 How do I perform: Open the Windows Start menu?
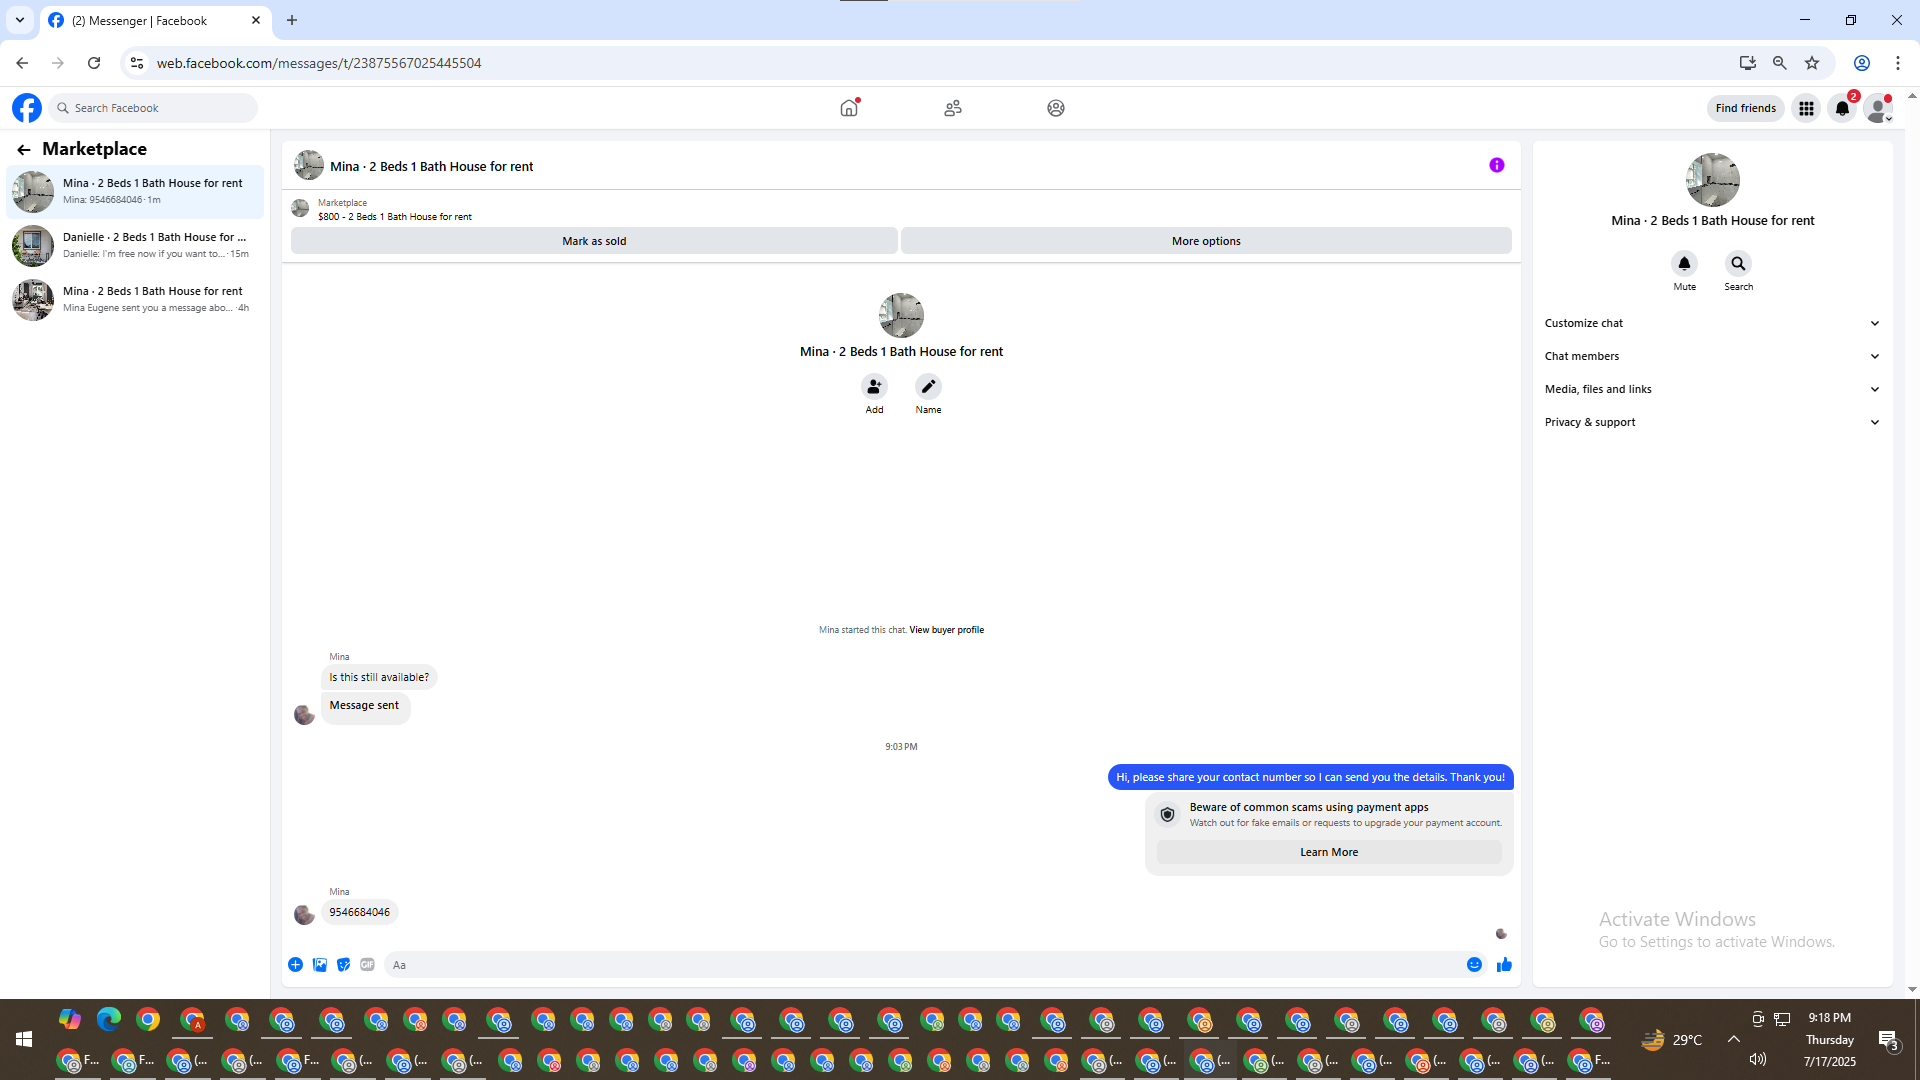tap(24, 1040)
